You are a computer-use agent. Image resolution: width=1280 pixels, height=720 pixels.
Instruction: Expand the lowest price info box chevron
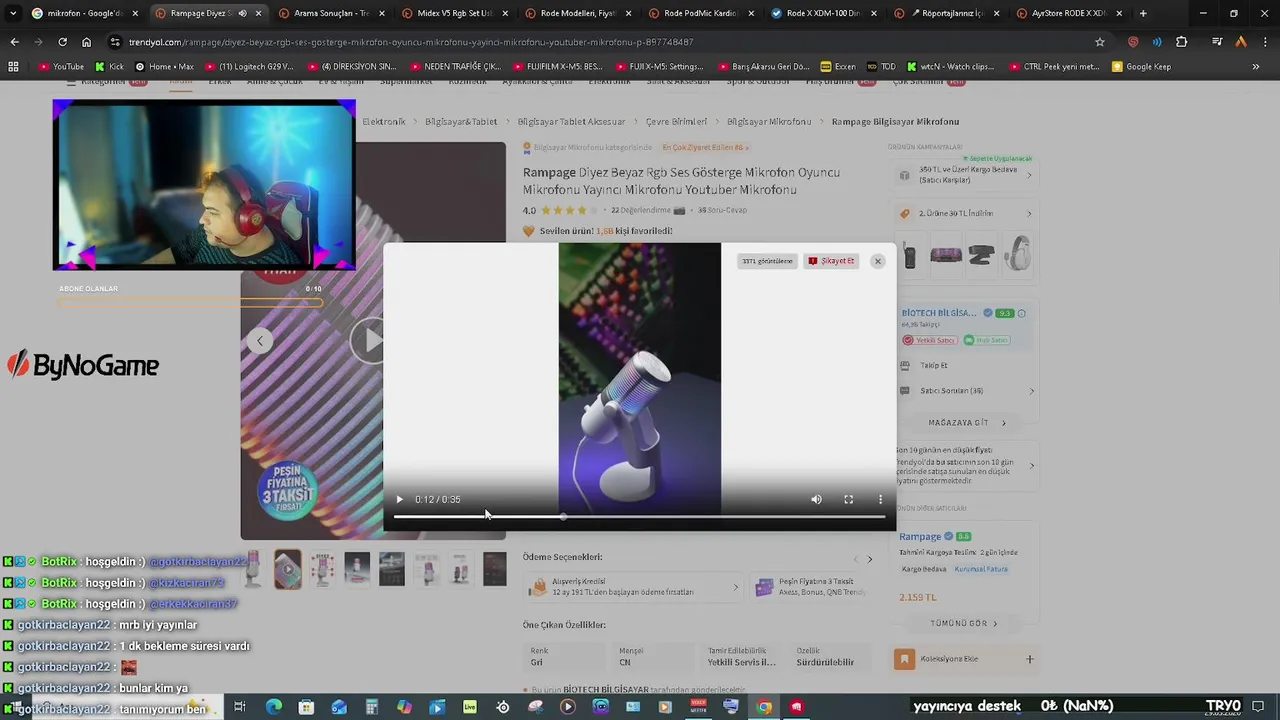tap(1031, 465)
